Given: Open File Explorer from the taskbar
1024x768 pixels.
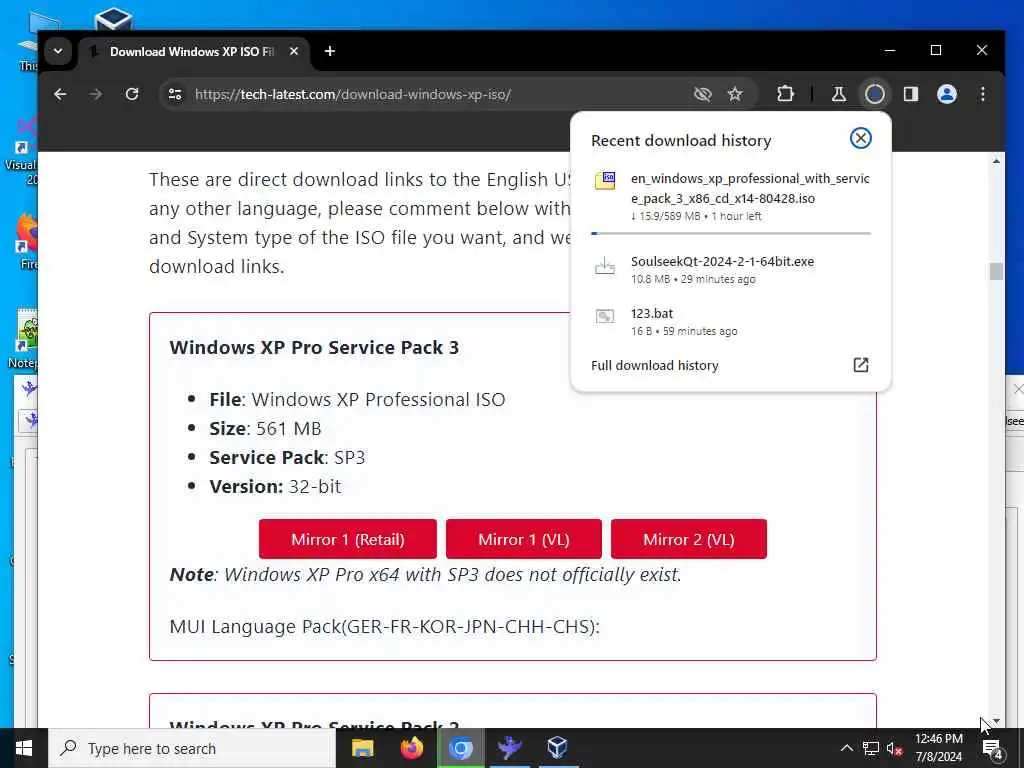Looking at the screenshot, I should click(x=362, y=748).
